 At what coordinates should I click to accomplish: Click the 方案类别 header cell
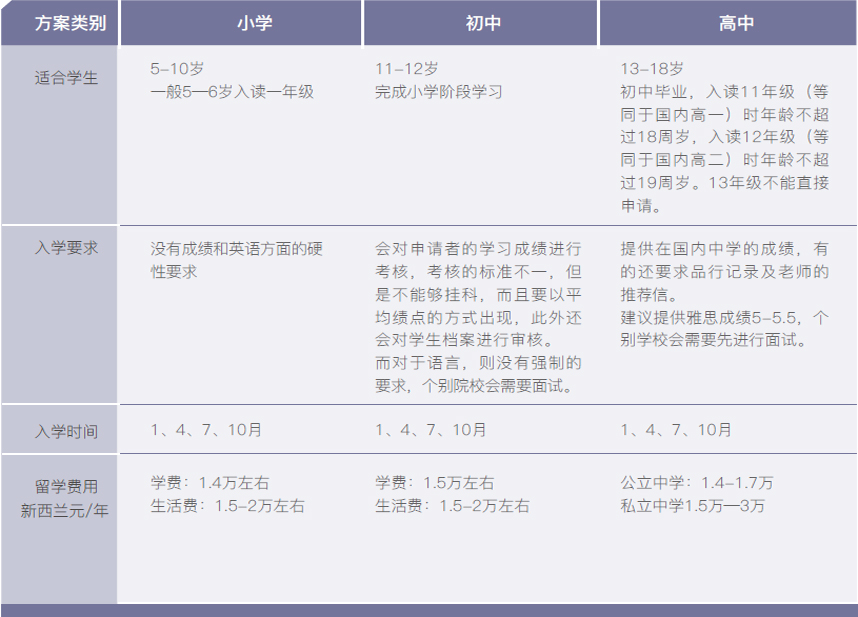pyautogui.click(x=60, y=23)
